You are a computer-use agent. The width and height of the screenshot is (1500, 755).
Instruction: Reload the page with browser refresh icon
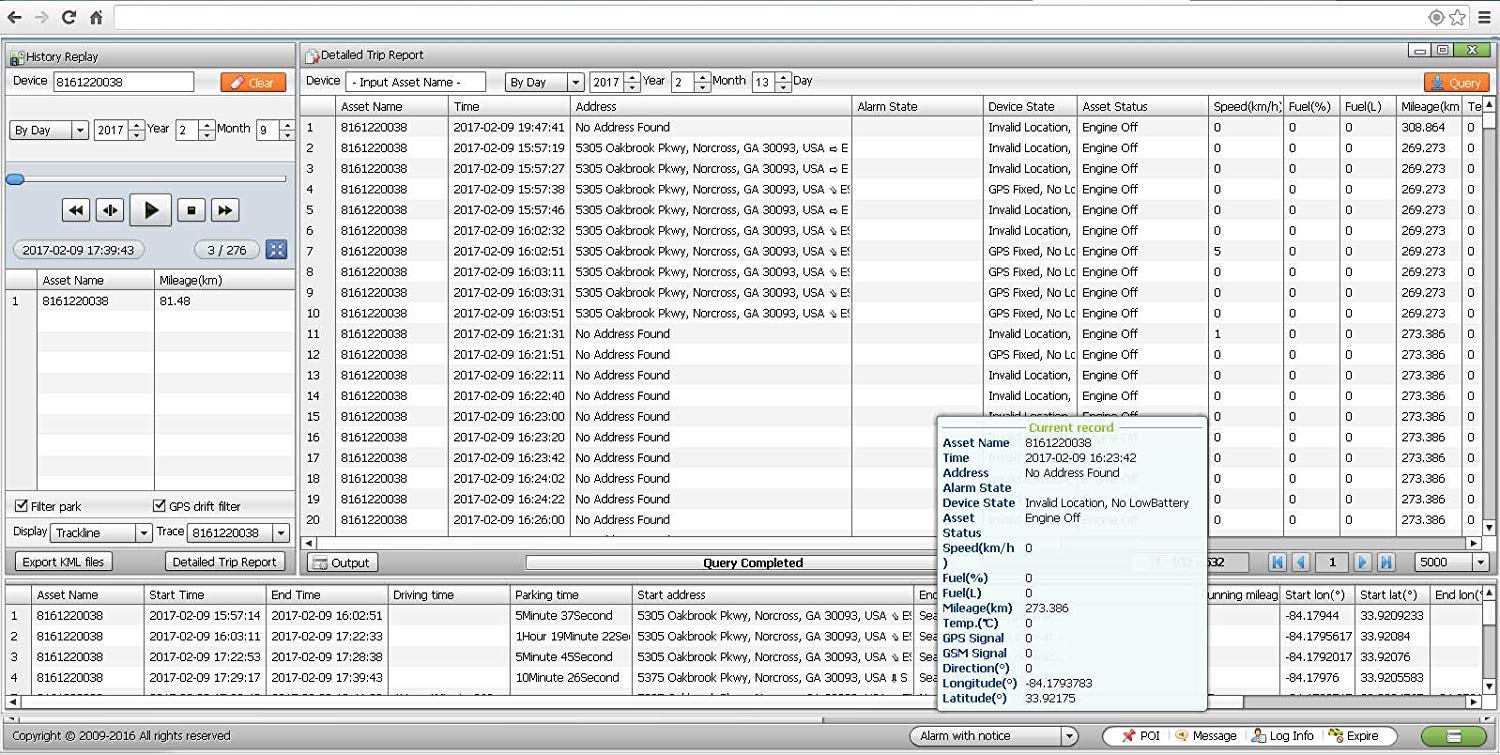(69, 17)
